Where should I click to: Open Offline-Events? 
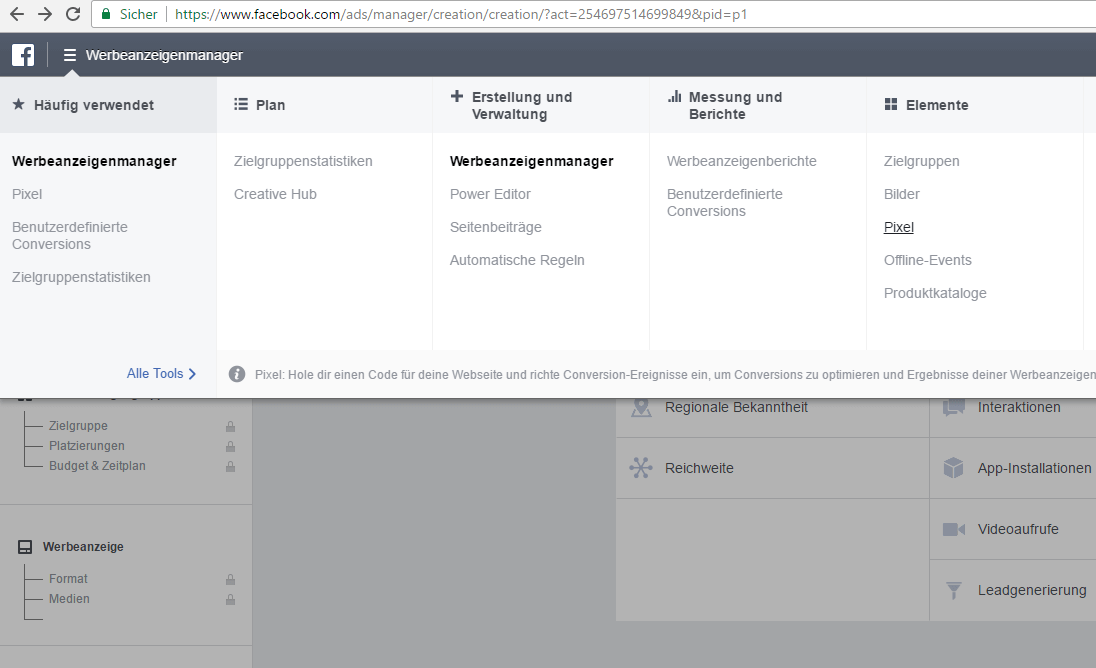coord(928,260)
